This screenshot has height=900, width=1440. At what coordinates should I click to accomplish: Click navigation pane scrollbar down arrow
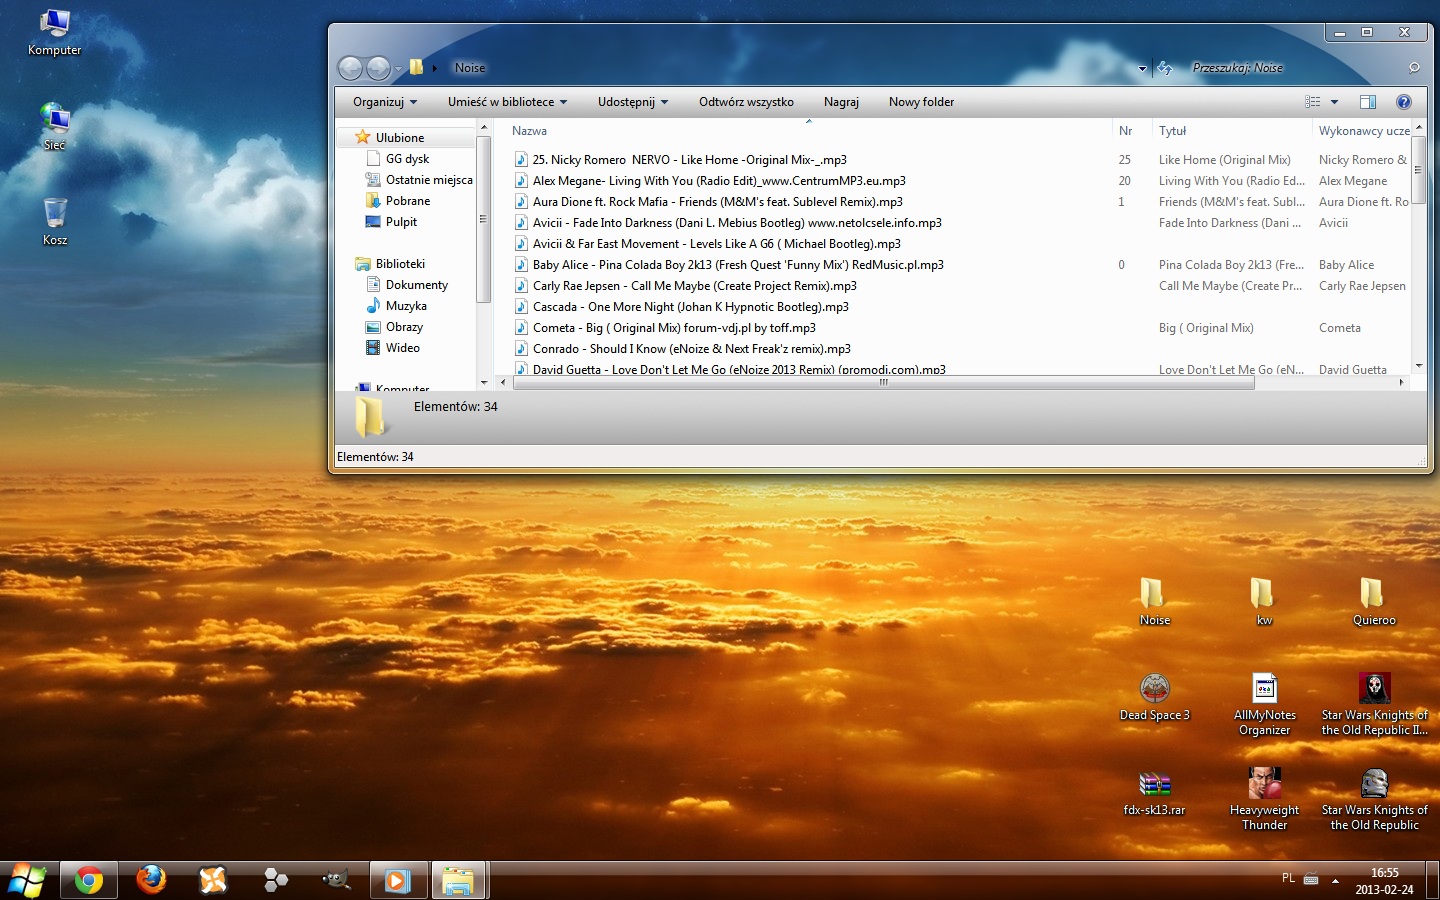pos(484,382)
